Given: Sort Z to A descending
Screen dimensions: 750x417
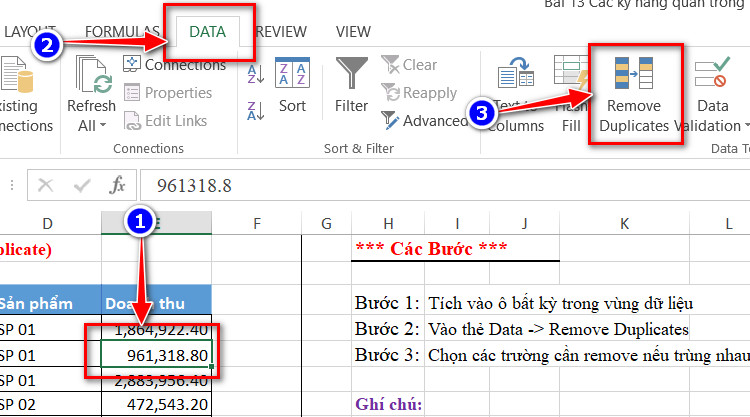Looking at the screenshot, I should 256,111.
